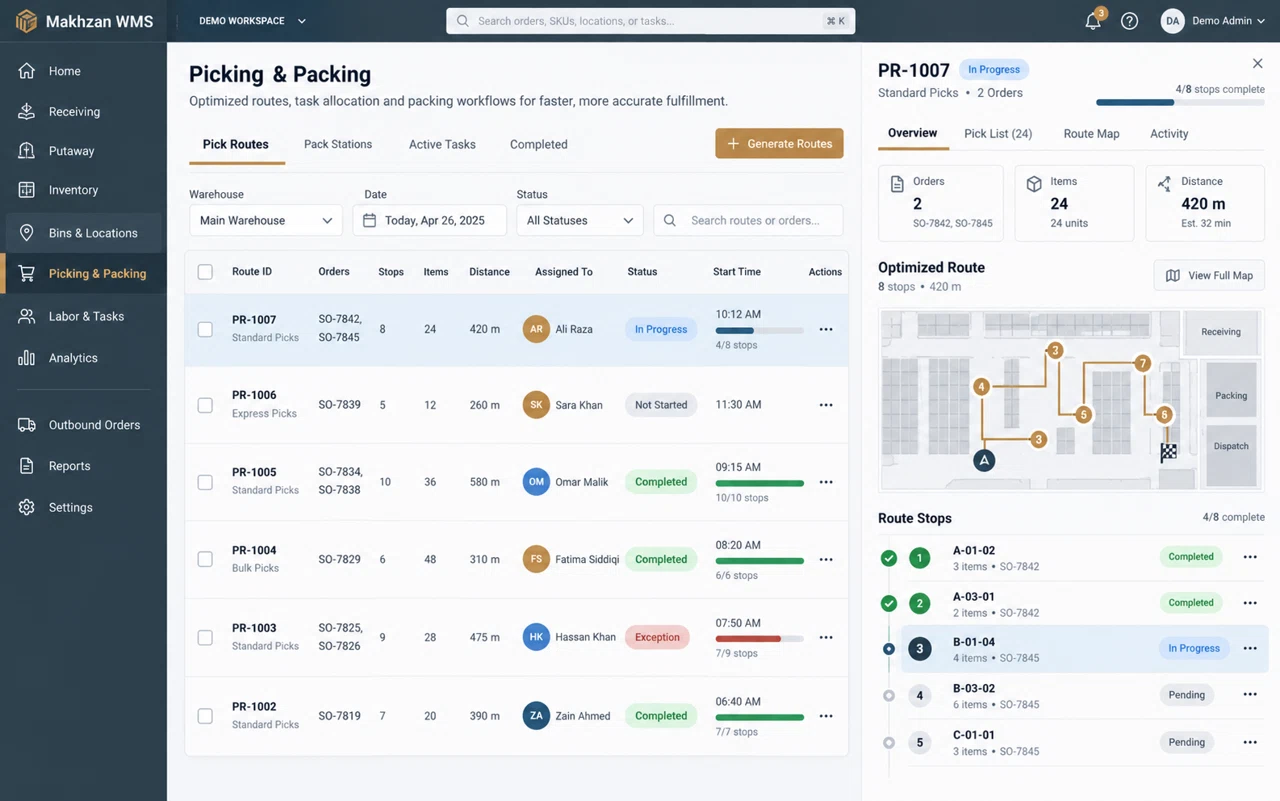
Task: Open the Activity tab
Action: tap(1169, 133)
